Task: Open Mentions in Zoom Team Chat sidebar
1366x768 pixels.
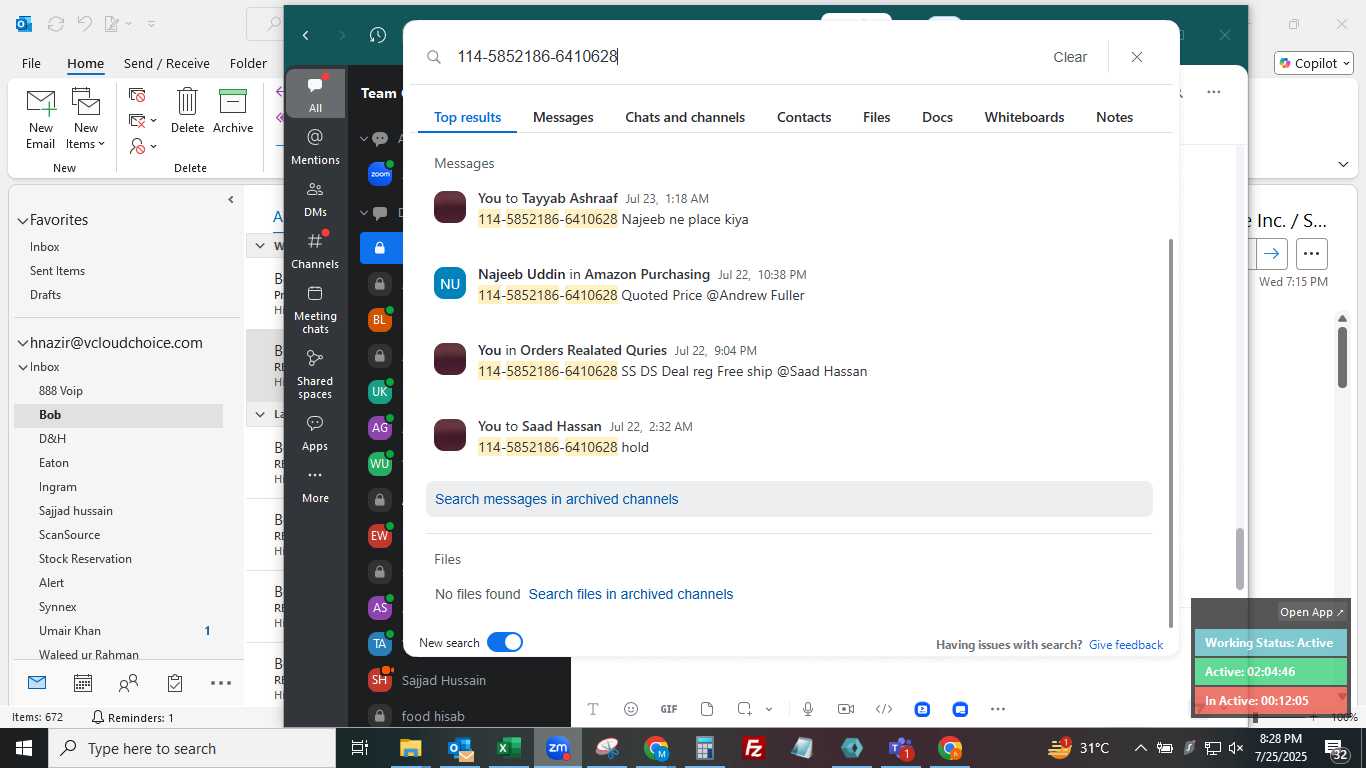Action: (x=315, y=146)
